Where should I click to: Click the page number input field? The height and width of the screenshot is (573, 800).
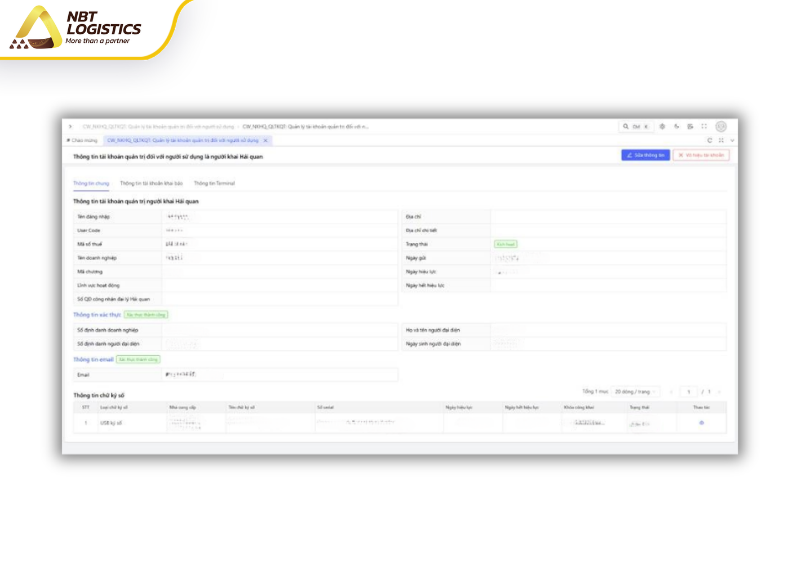pyautogui.click(x=689, y=392)
